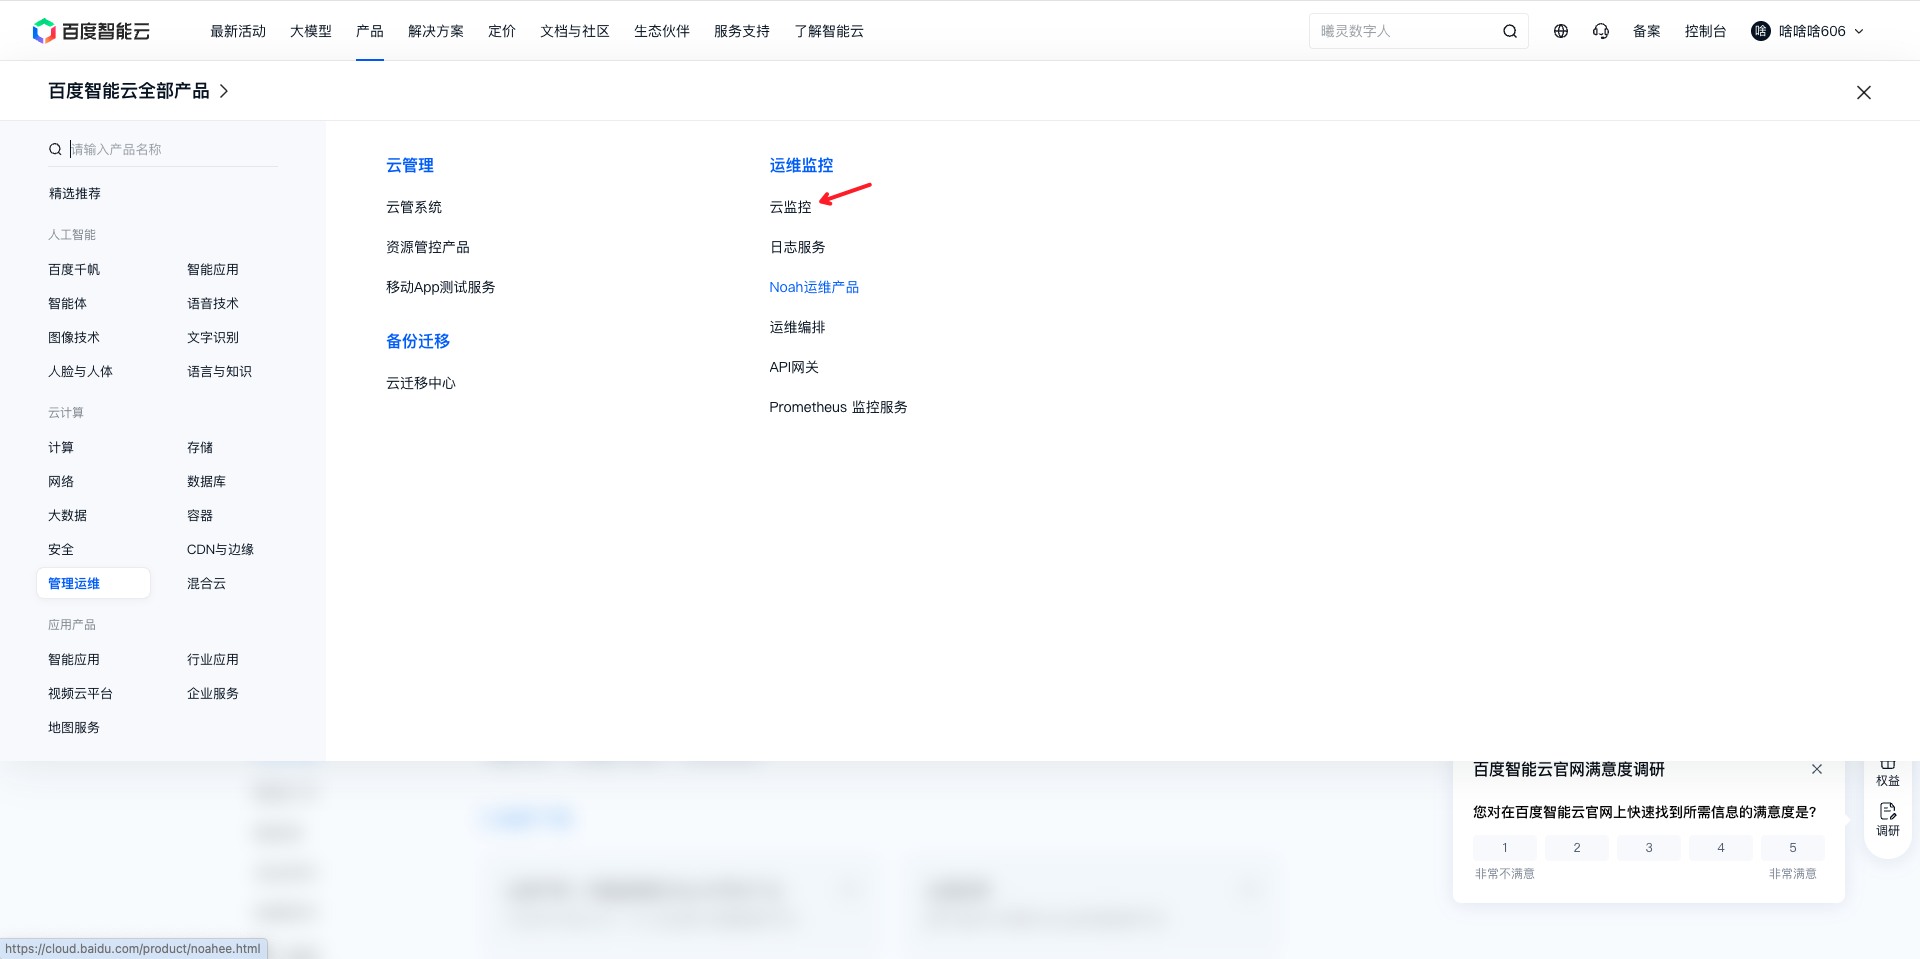
Task: Select satisfaction rating 1
Action: point(1505,848)
